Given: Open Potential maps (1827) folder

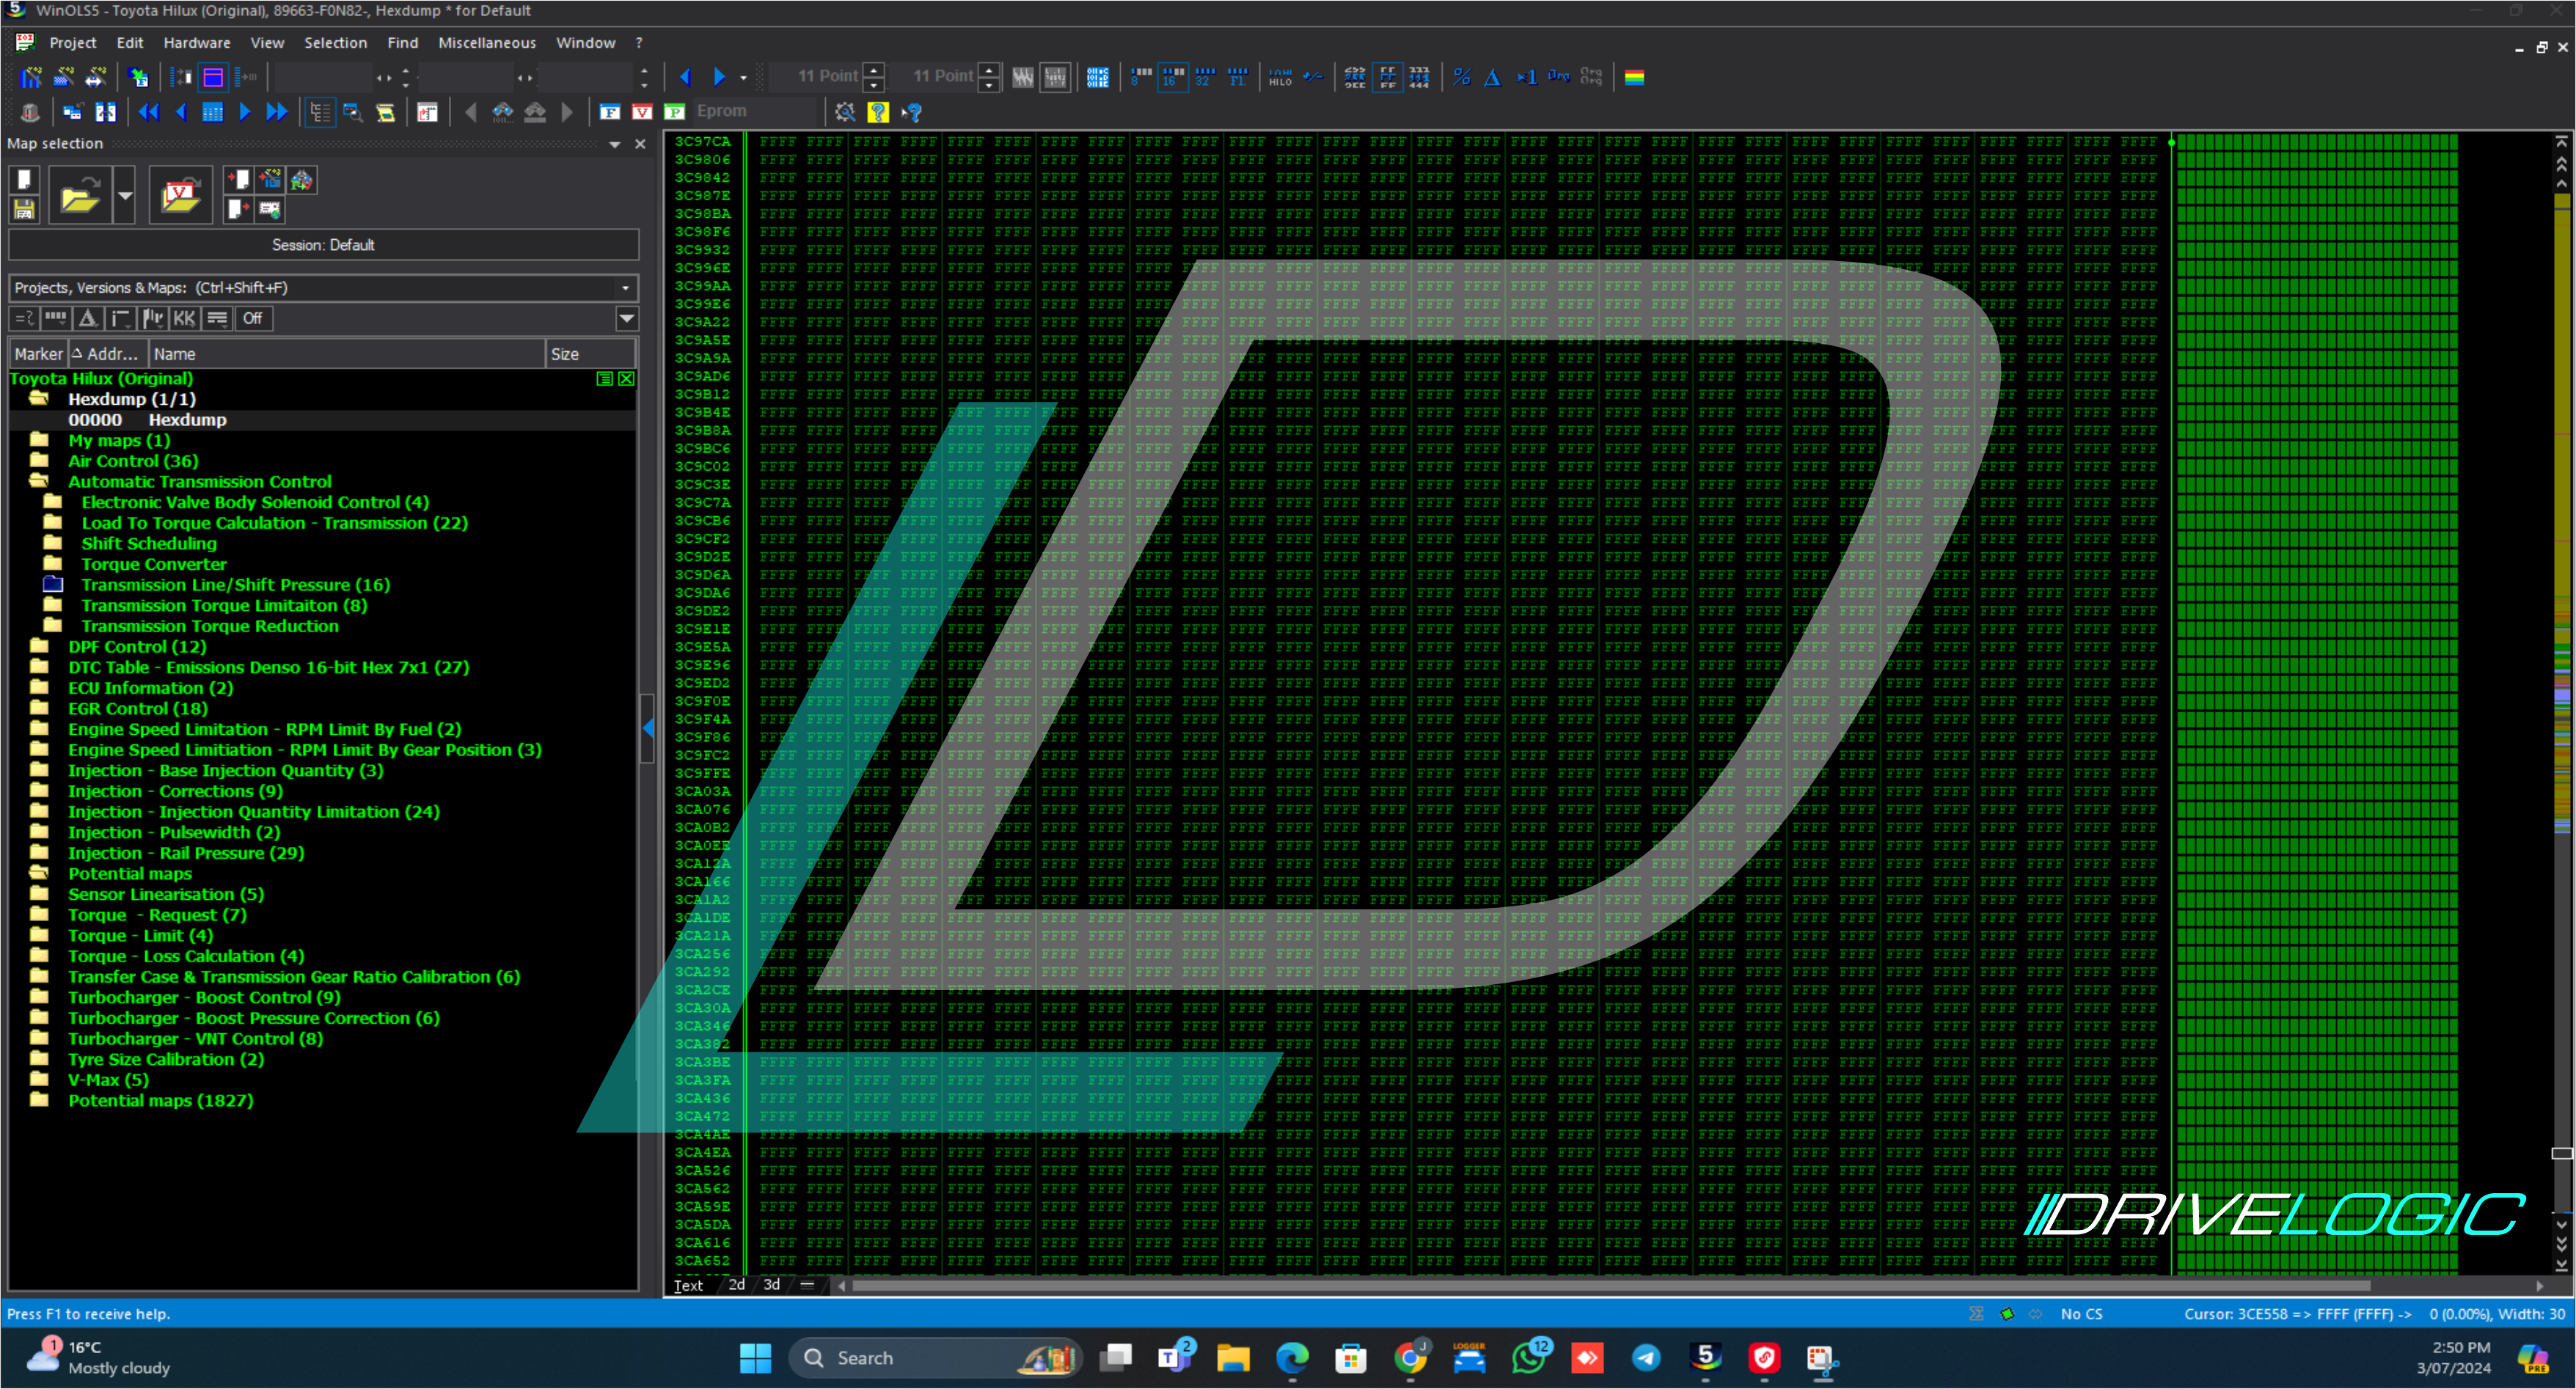Looking at the screenshot, I should (x=161, y=1100).
